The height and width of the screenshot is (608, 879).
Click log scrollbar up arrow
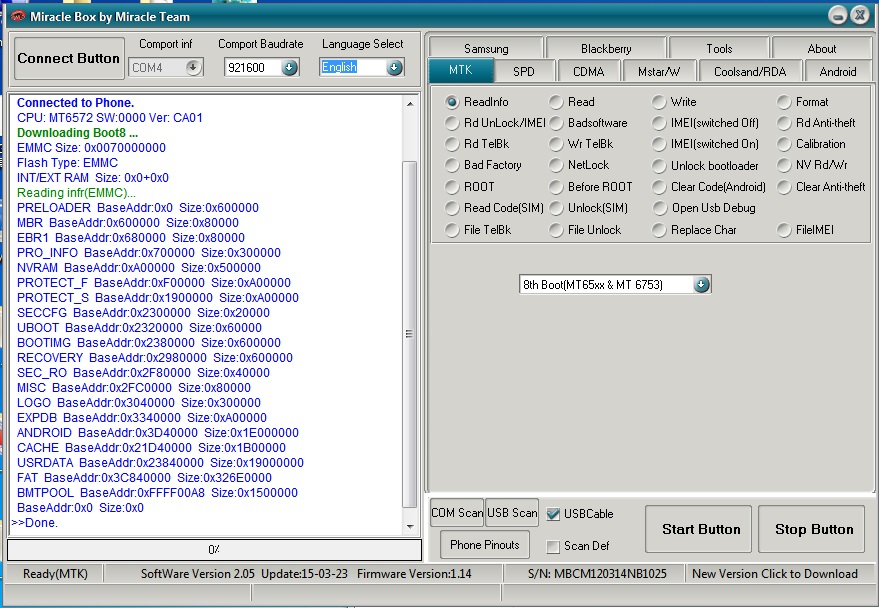[410, 104]
